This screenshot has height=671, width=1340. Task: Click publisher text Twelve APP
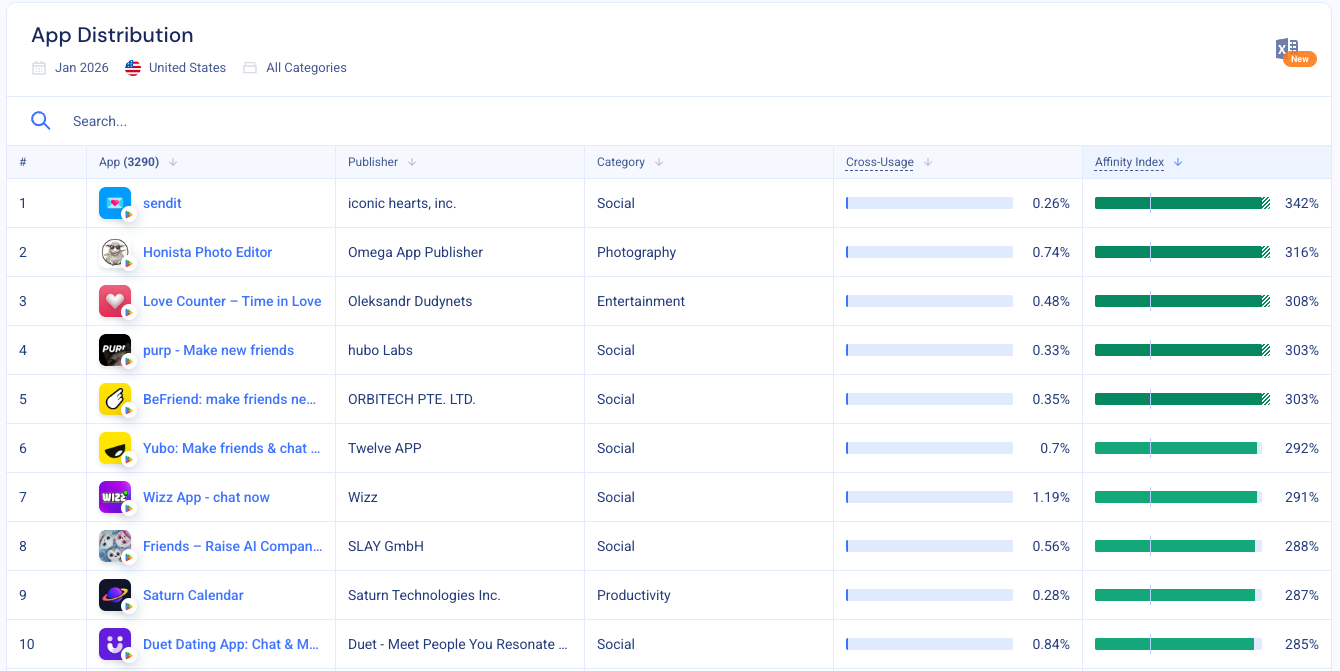click(x=384, y=448)
